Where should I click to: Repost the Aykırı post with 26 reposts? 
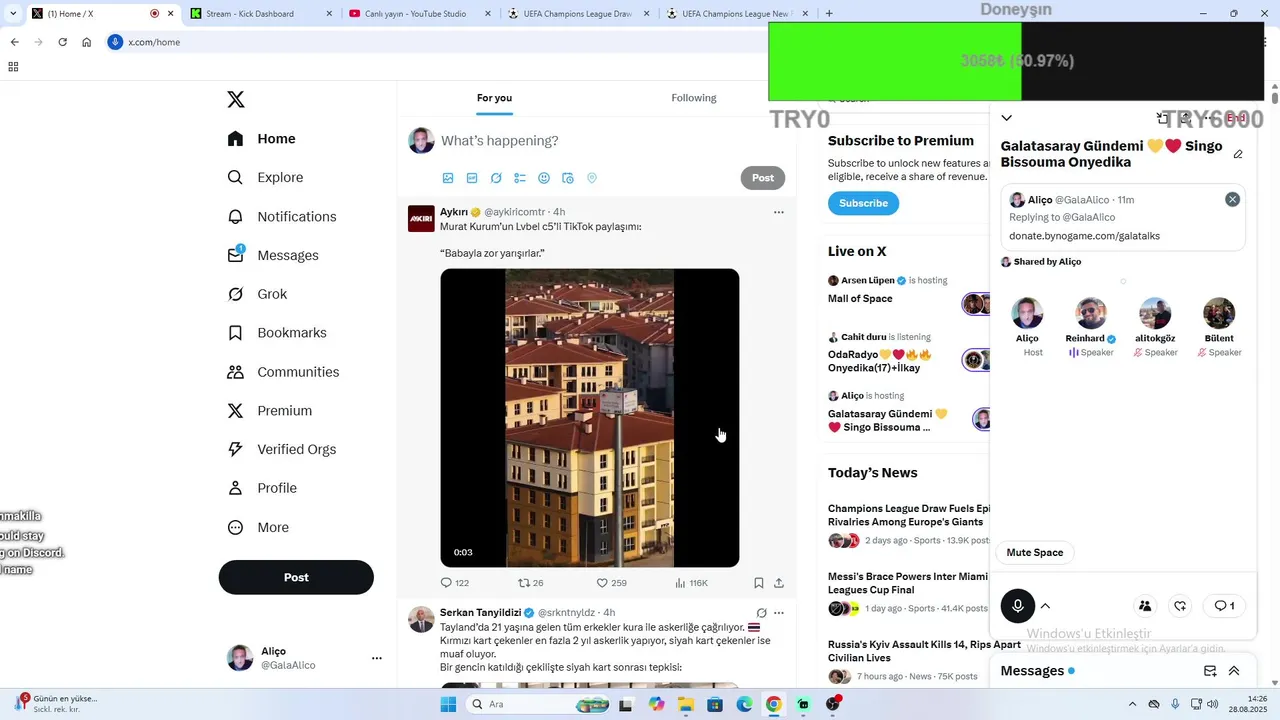click(x=531, y=583)
